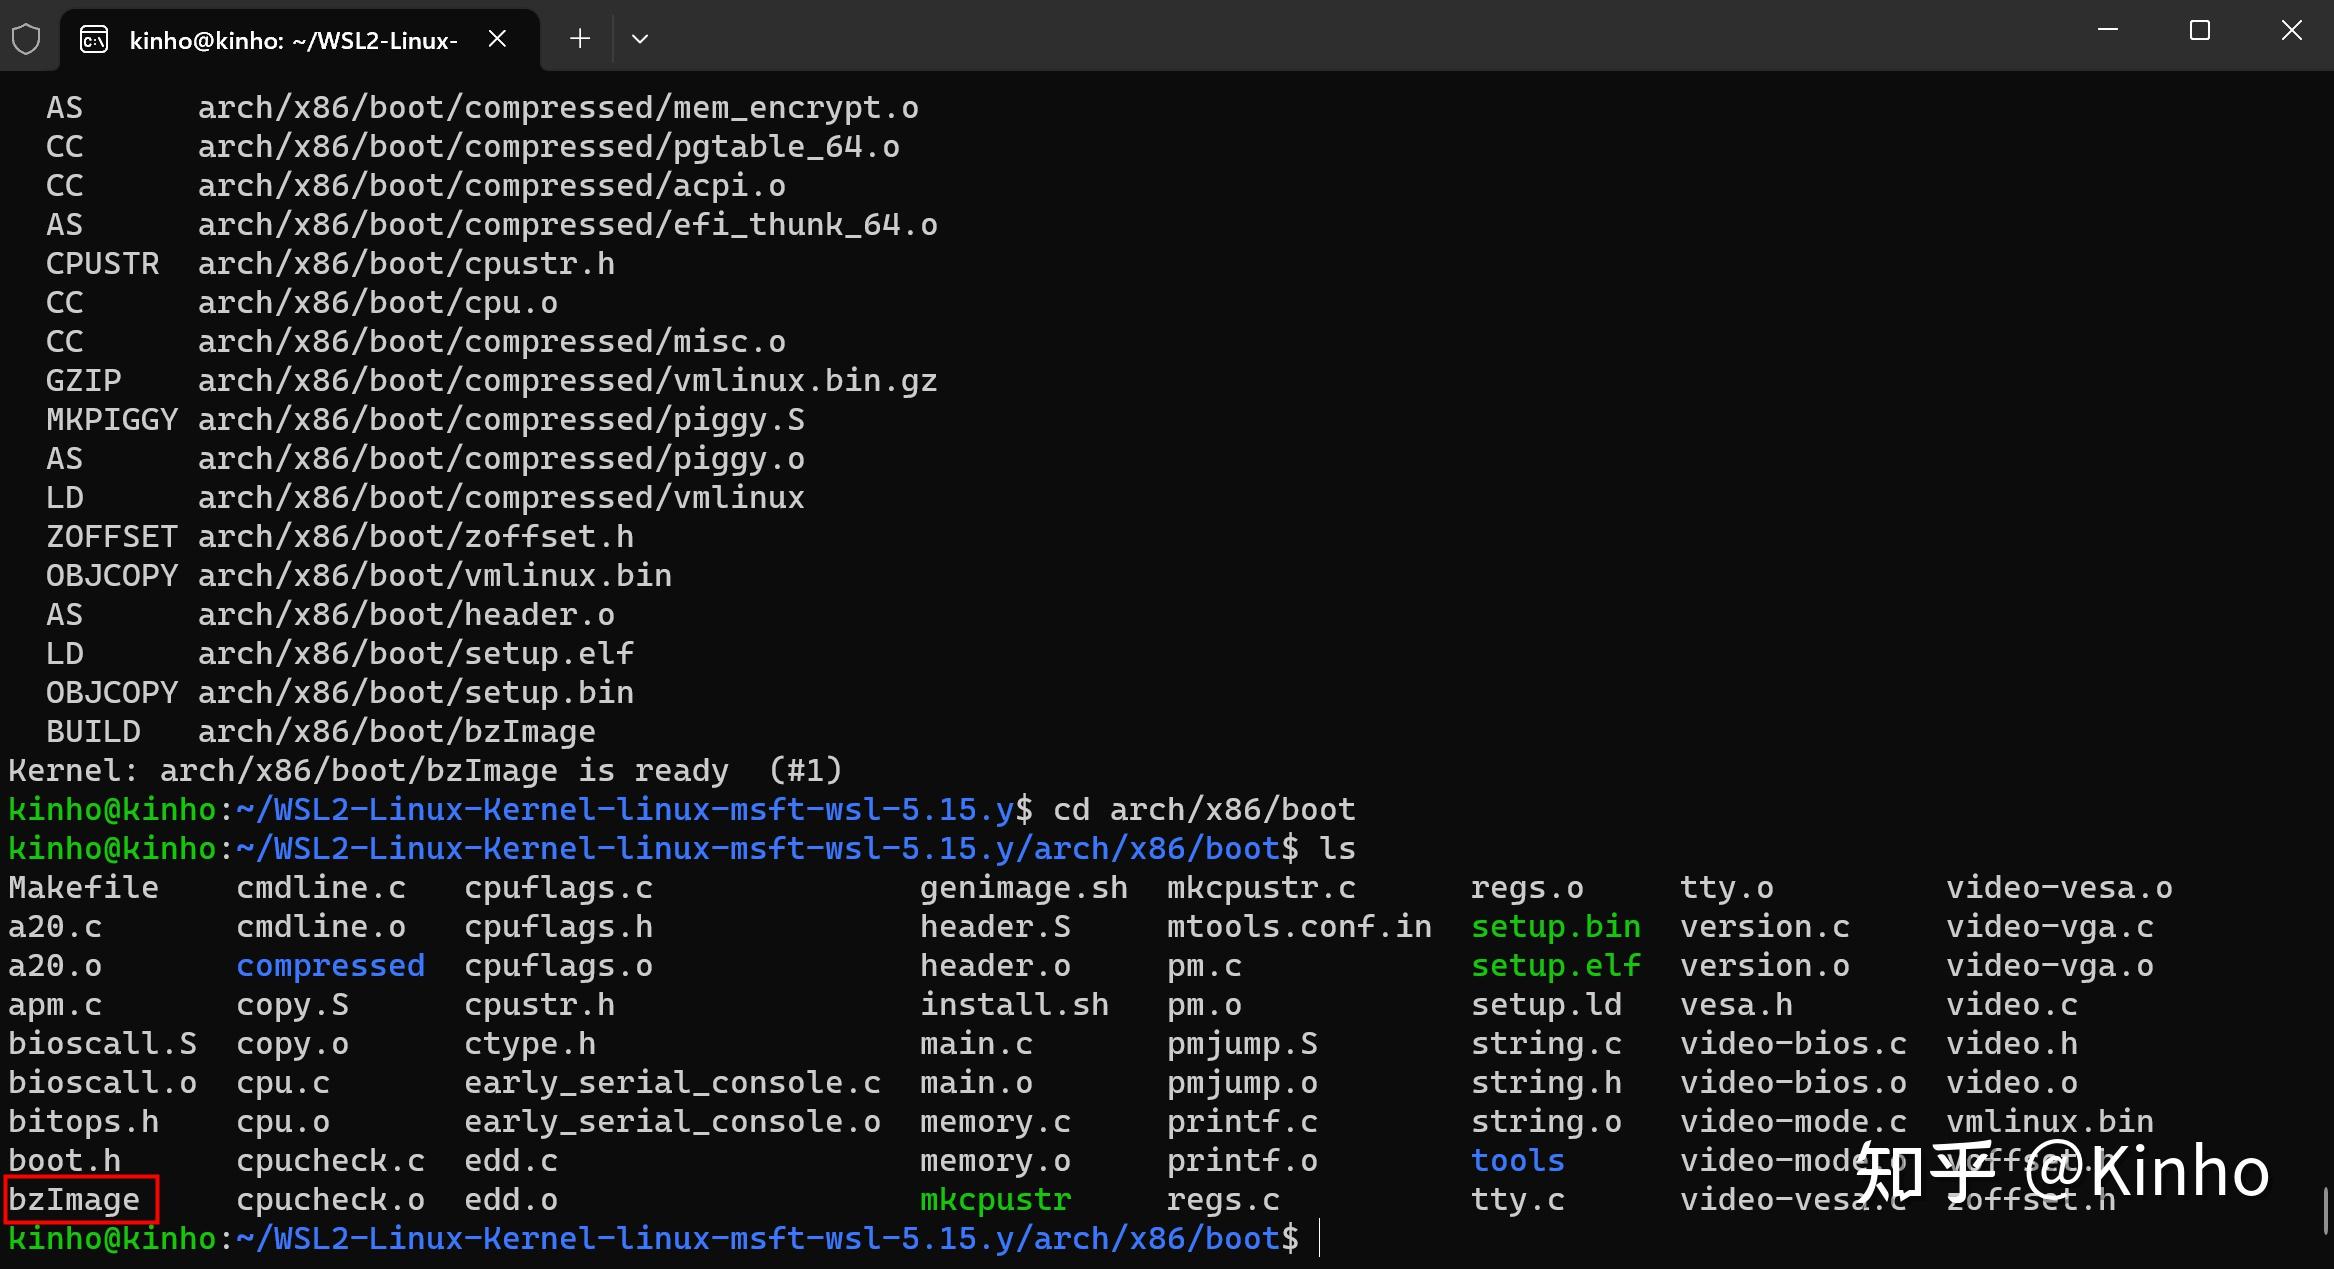Open a new terminal tab with plus

(580, 39)
